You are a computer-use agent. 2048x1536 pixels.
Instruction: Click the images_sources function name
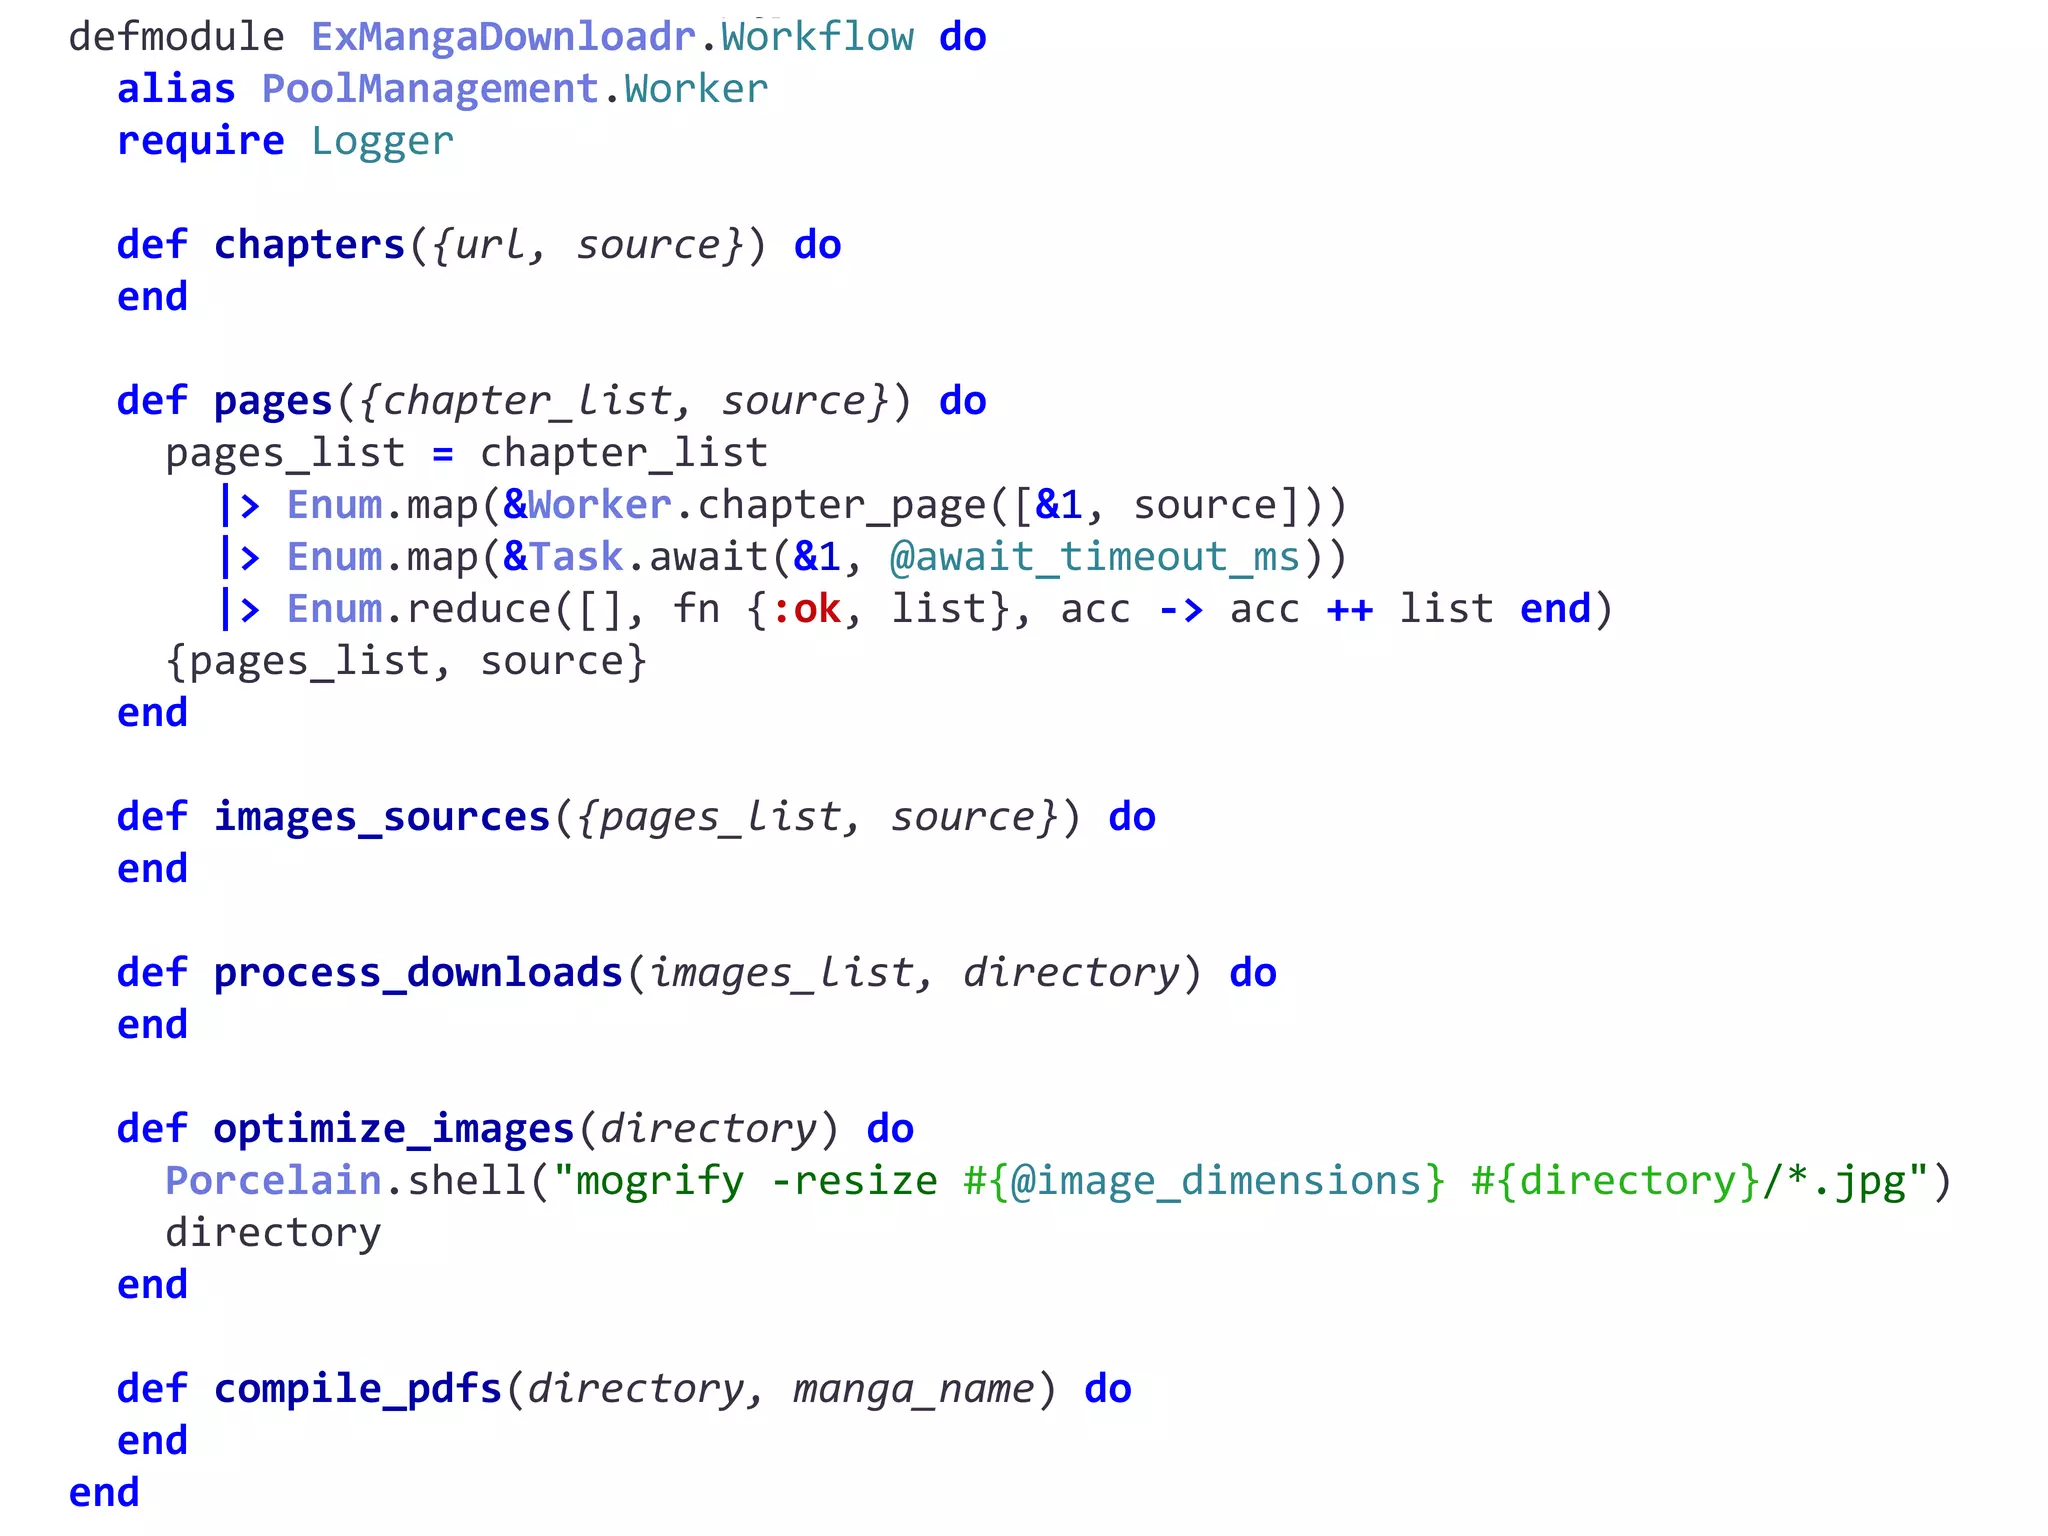[382, 817]
